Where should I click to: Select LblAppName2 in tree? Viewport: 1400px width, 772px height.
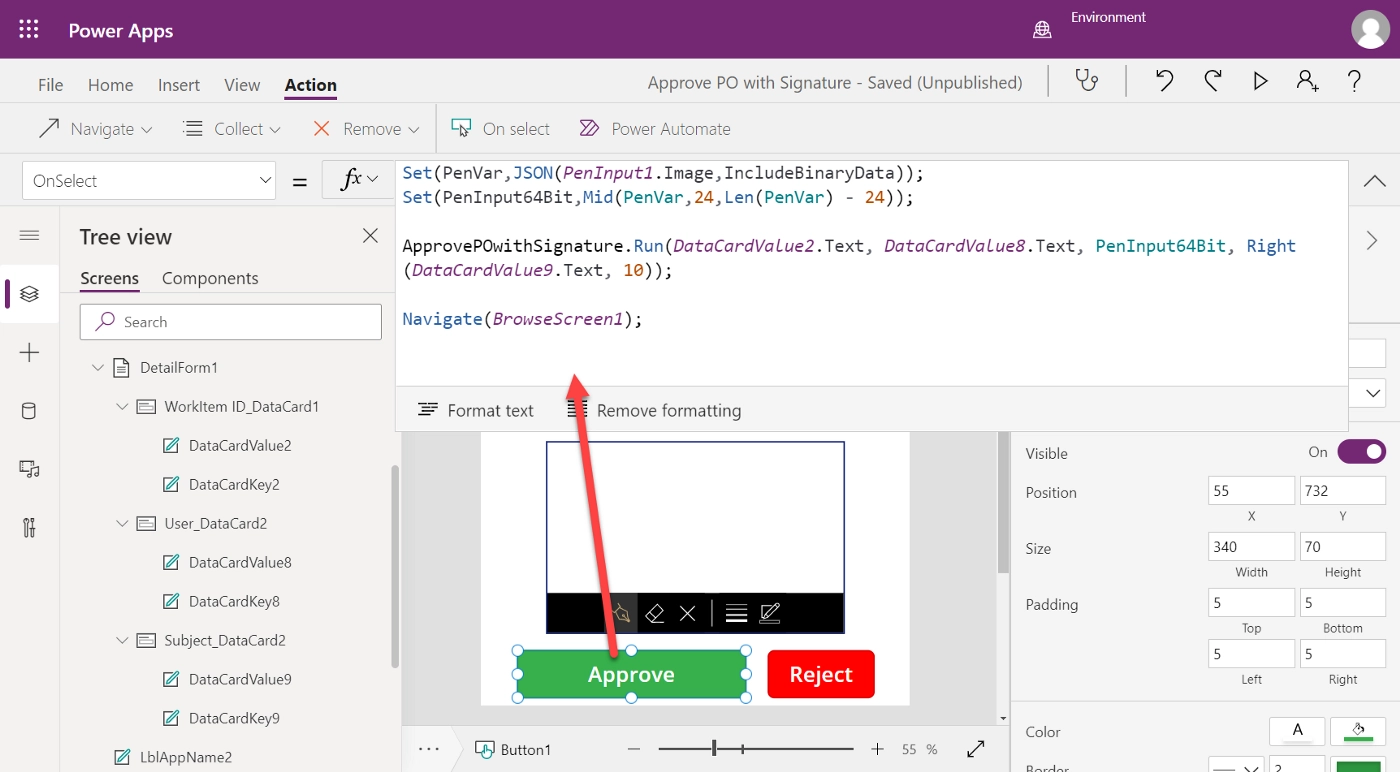click(186, 758)
